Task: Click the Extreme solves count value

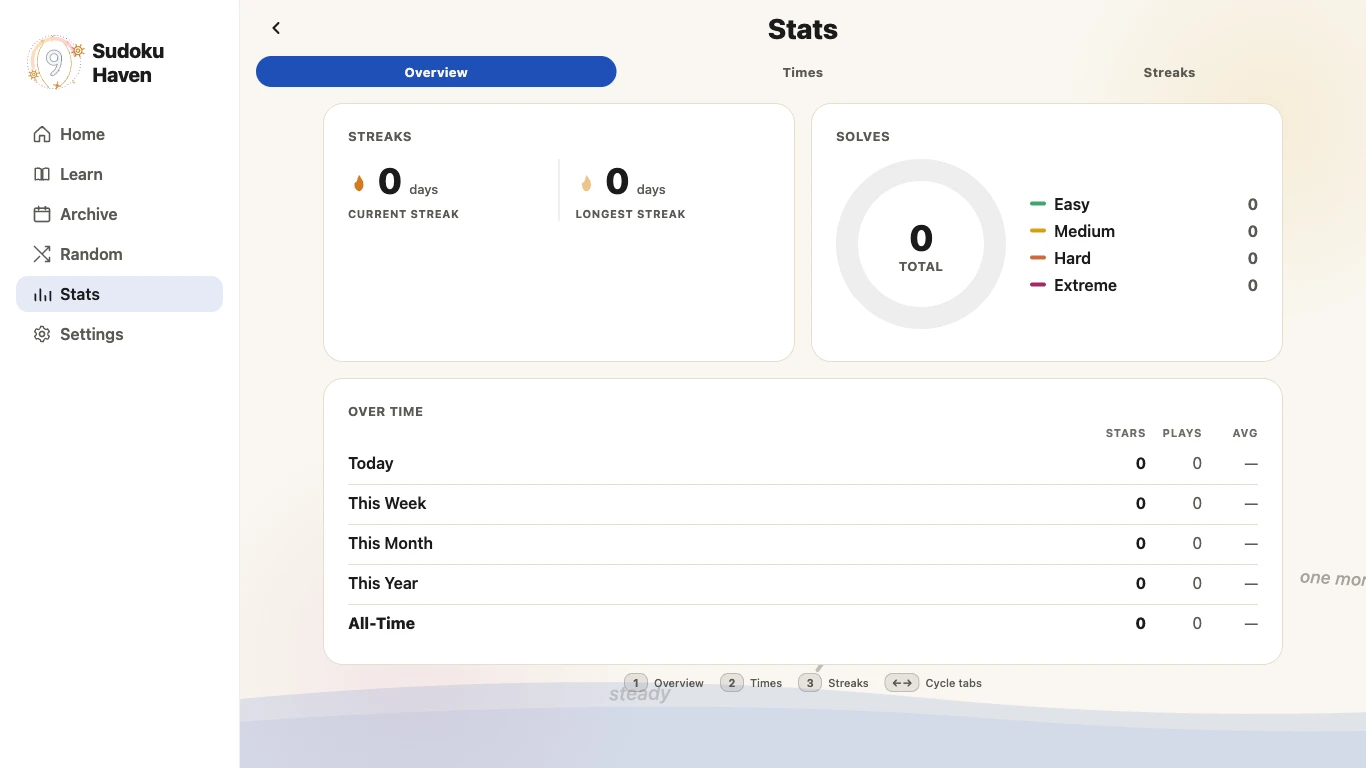Action: point(1252,285)
